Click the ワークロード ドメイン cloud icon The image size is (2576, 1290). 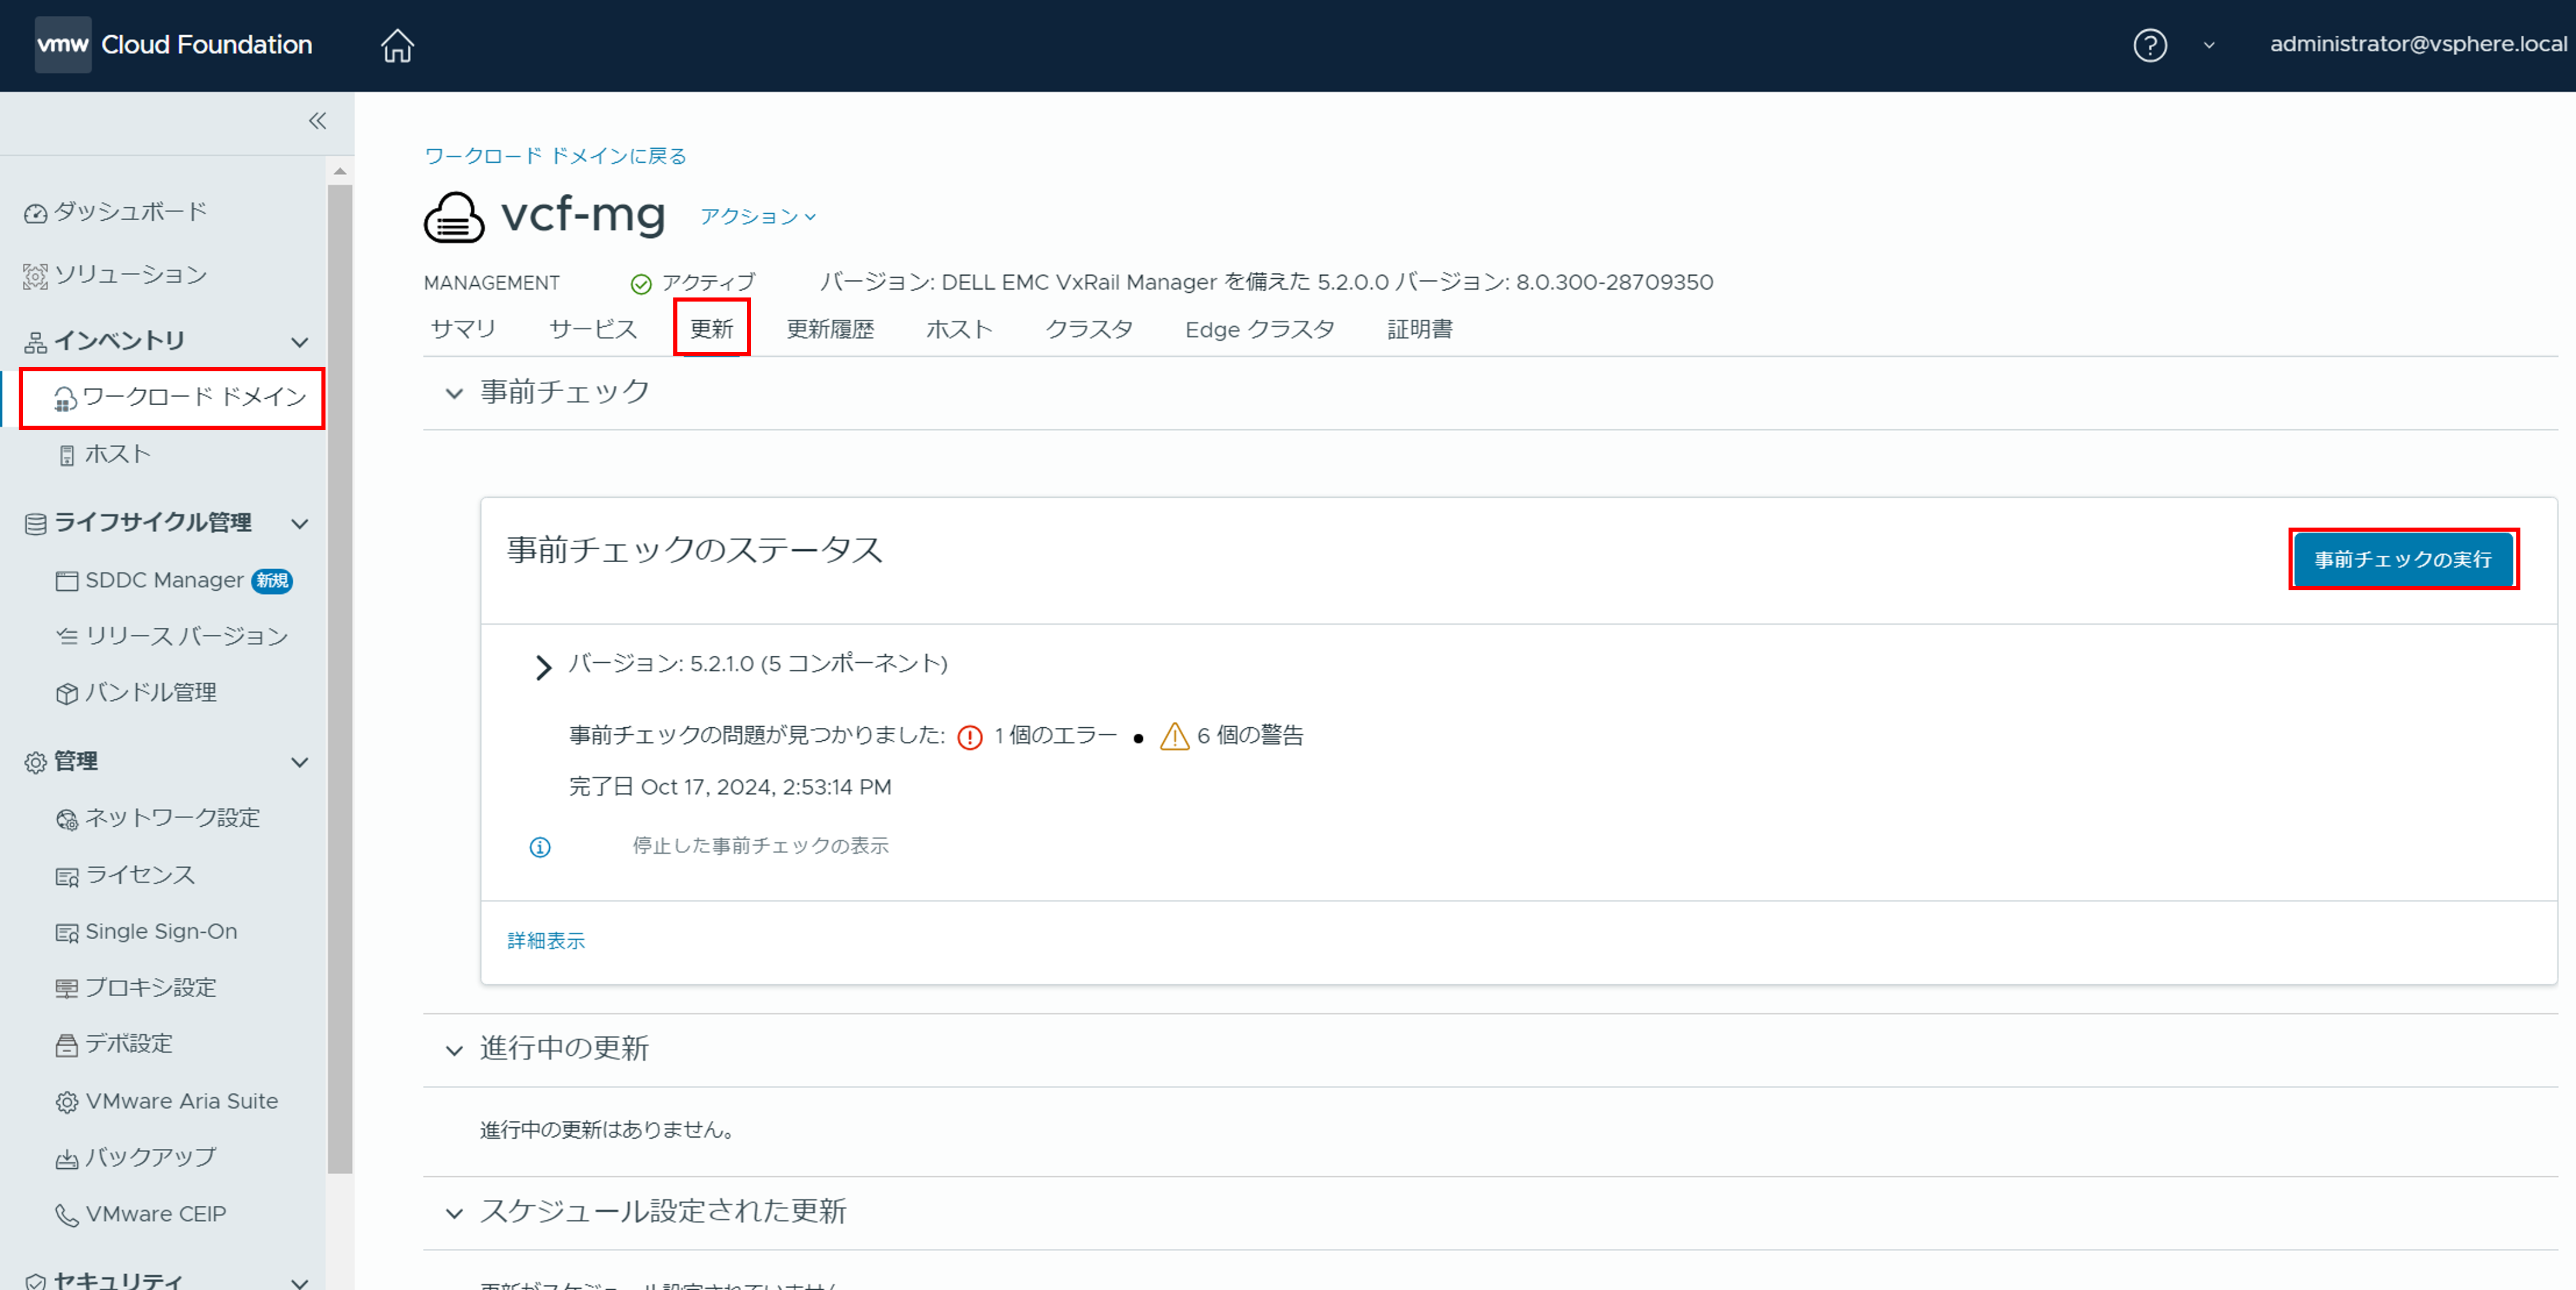coord(65,399)
